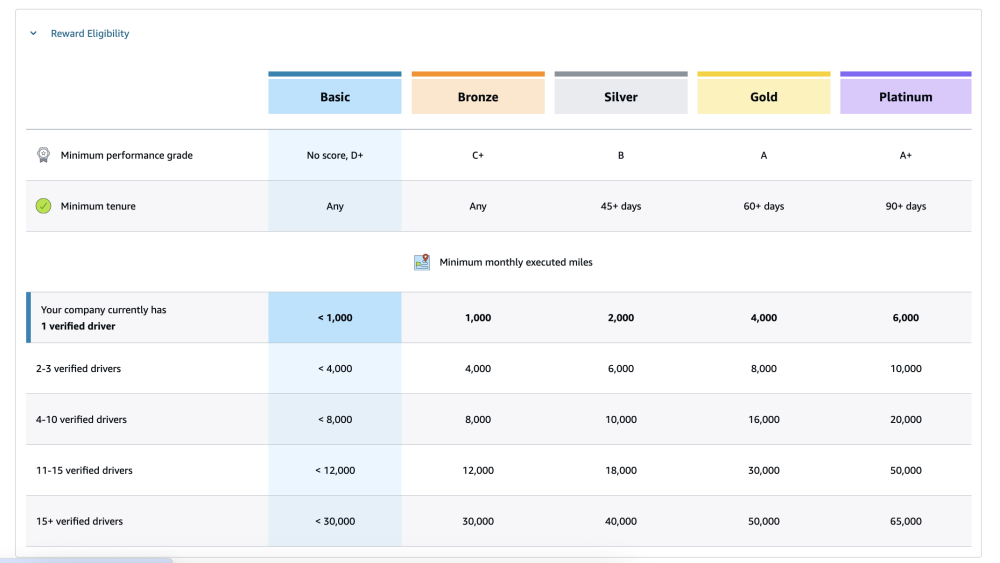Viewport: 1000px width, 563px height.
Task: Select the 4-10 verified drivers row
Action: (x=81, y=420)
